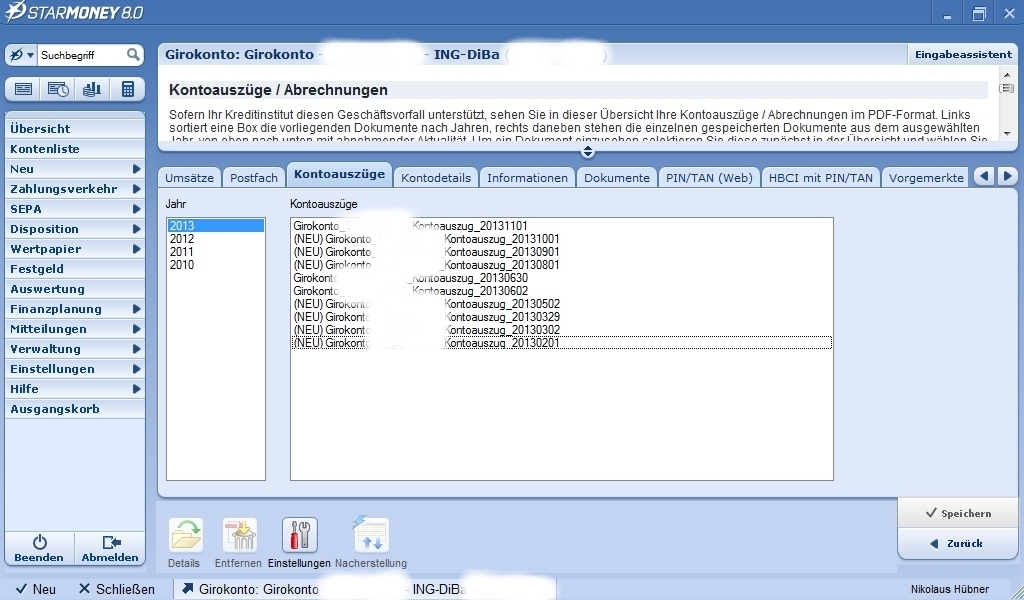The height and width of the screenshot is (600, 1024).
Task: Select year 2010 in Jahr list
Action: [216, 265]
